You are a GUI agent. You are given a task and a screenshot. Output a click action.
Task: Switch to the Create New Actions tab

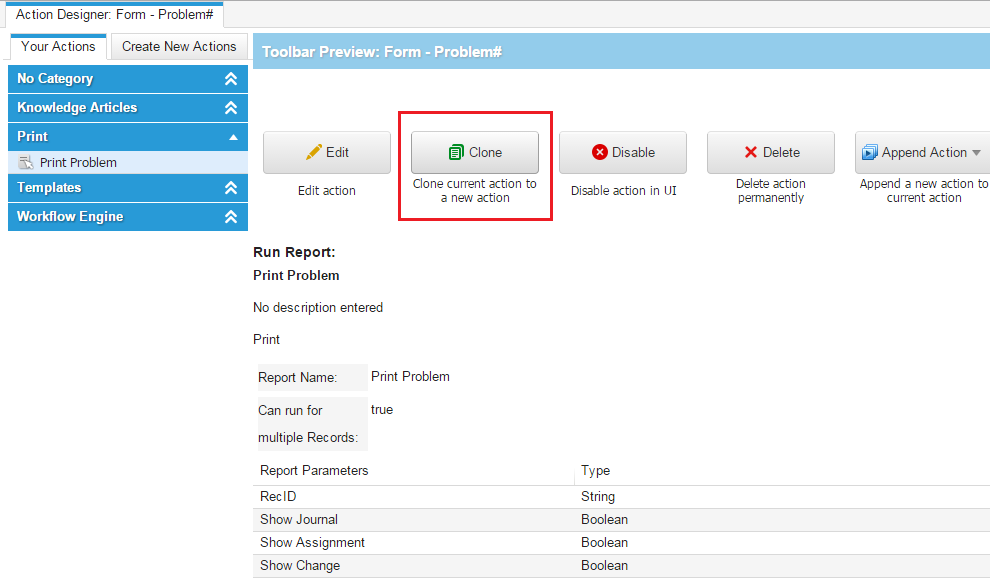click(x=179, y=46)
